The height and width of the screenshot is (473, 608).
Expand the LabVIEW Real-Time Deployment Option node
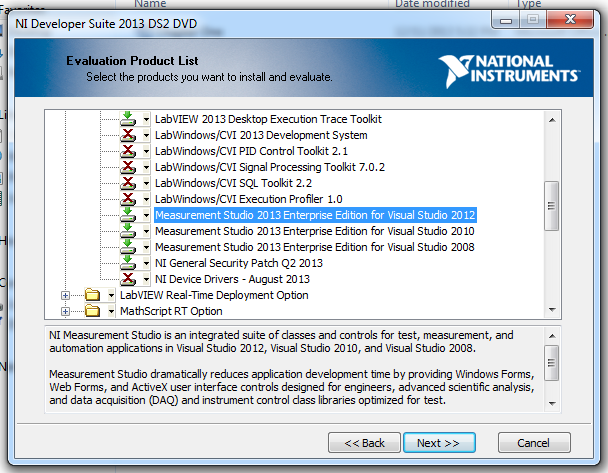click(x=65, y=295)
